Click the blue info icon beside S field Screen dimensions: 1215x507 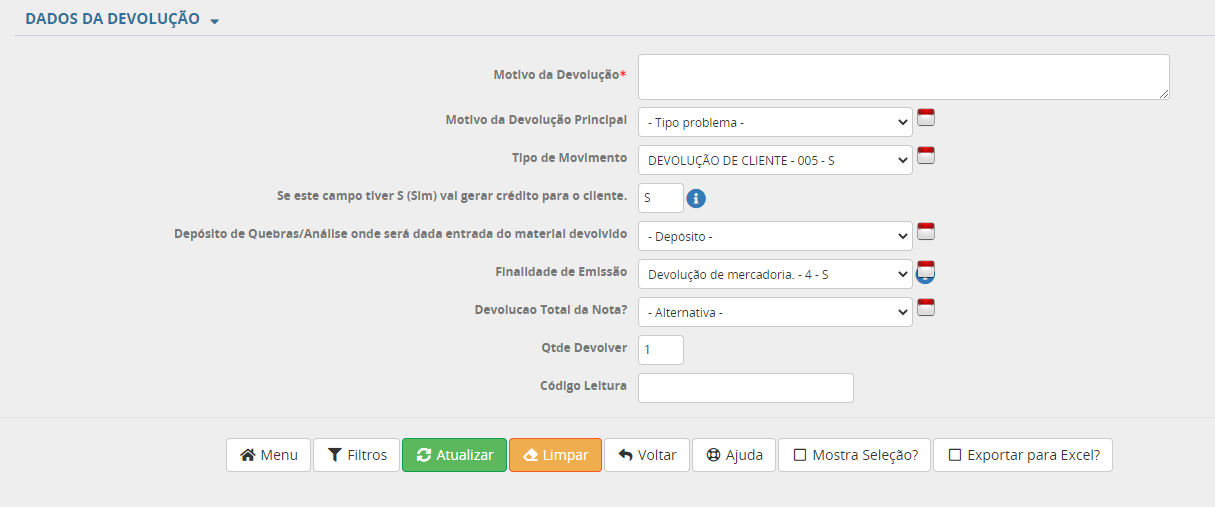(697, 198)
